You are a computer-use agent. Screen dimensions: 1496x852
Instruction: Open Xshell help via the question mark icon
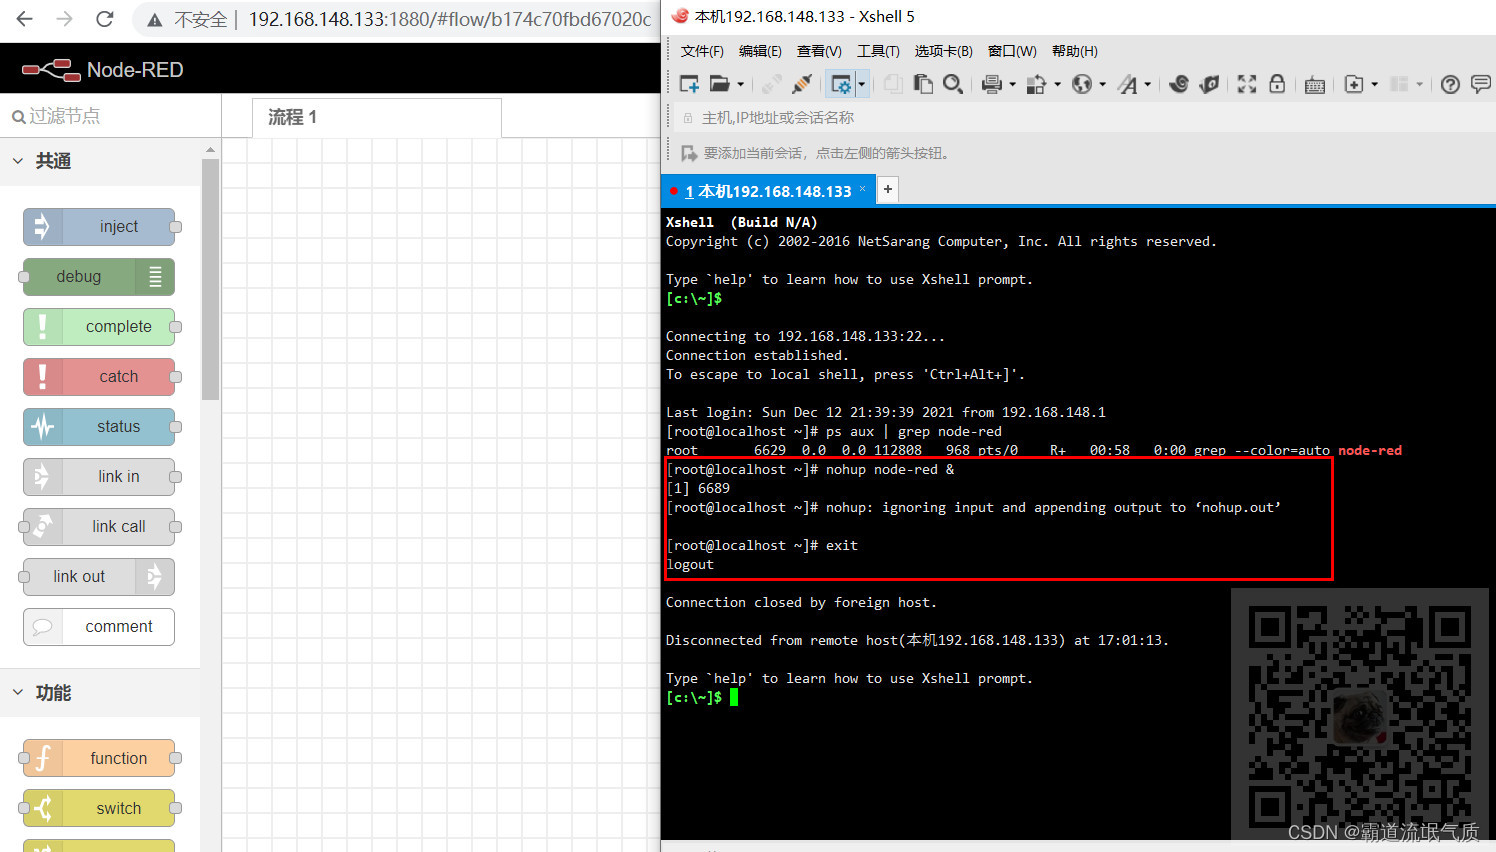pyautogui.click(x=1450, y=84)
